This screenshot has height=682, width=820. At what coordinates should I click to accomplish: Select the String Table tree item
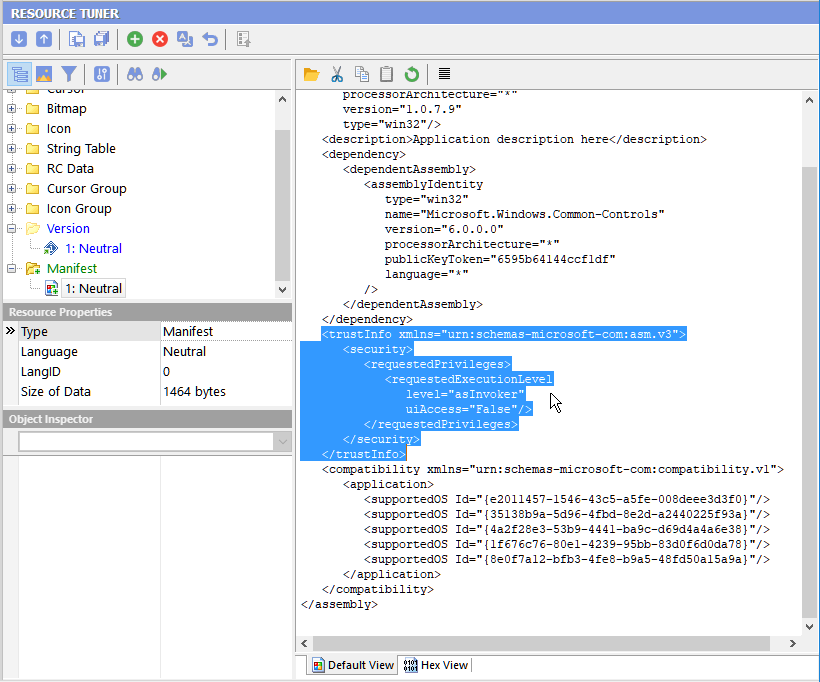pyautogui.click(x=81, y=148)
